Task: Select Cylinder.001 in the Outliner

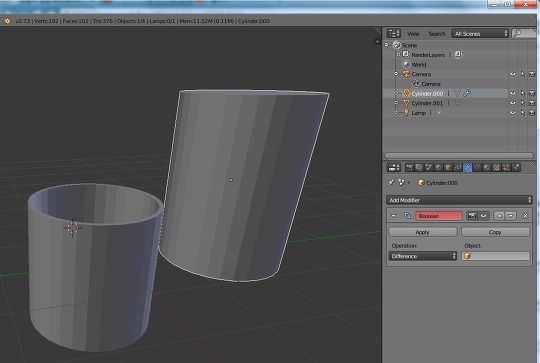Action: tap(427, 103)
